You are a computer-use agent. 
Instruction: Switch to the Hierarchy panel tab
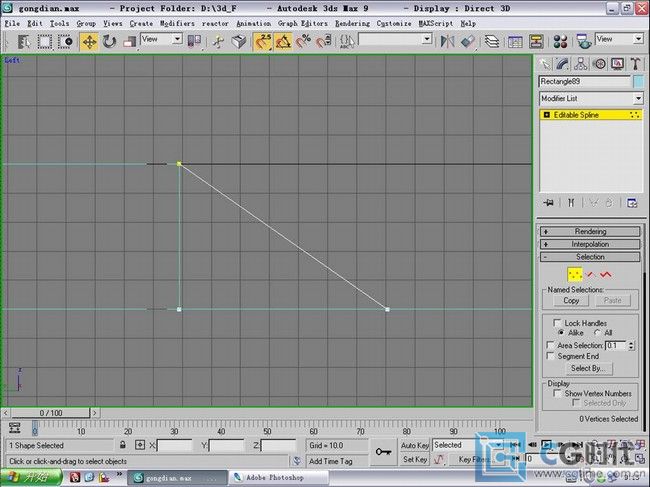pos(581,64)
